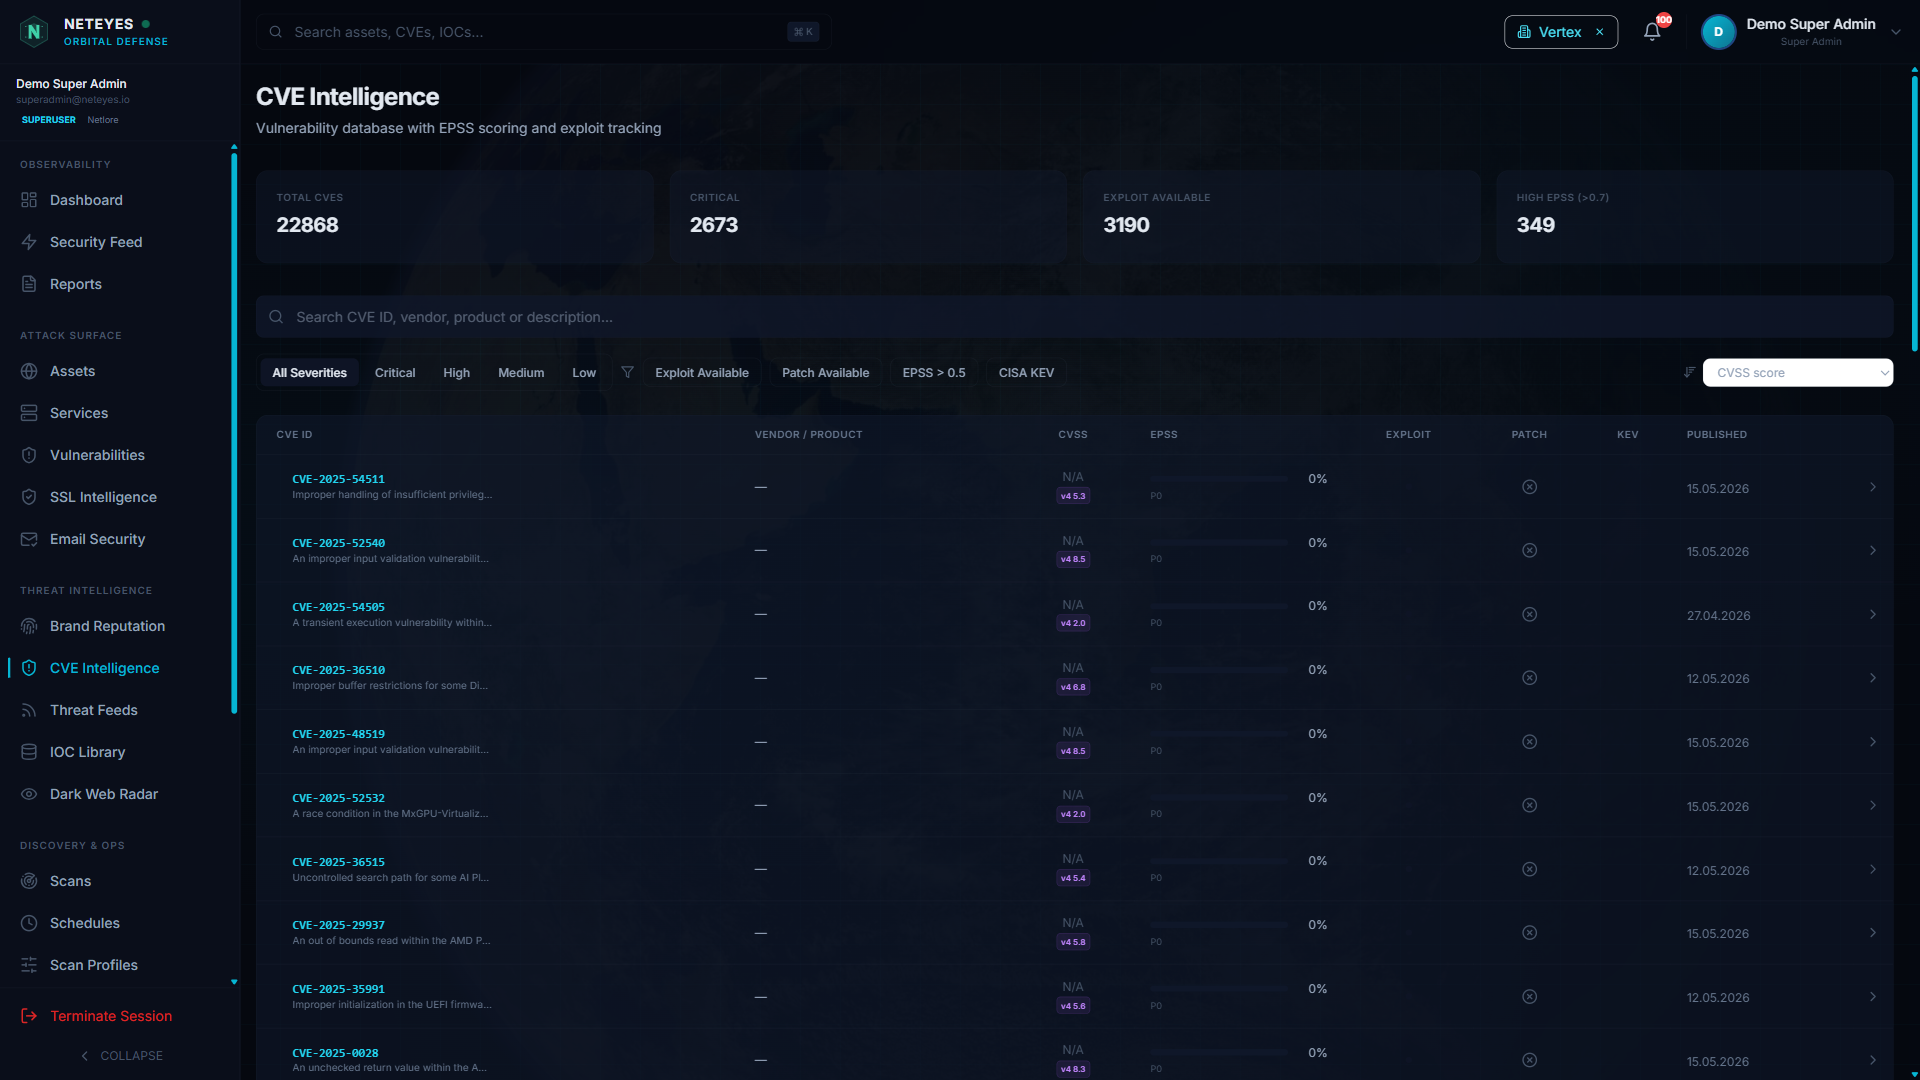This screenshot has height=1080, width=1920.
Task: Select the Medium severity tab
Action: click(521, 373)
